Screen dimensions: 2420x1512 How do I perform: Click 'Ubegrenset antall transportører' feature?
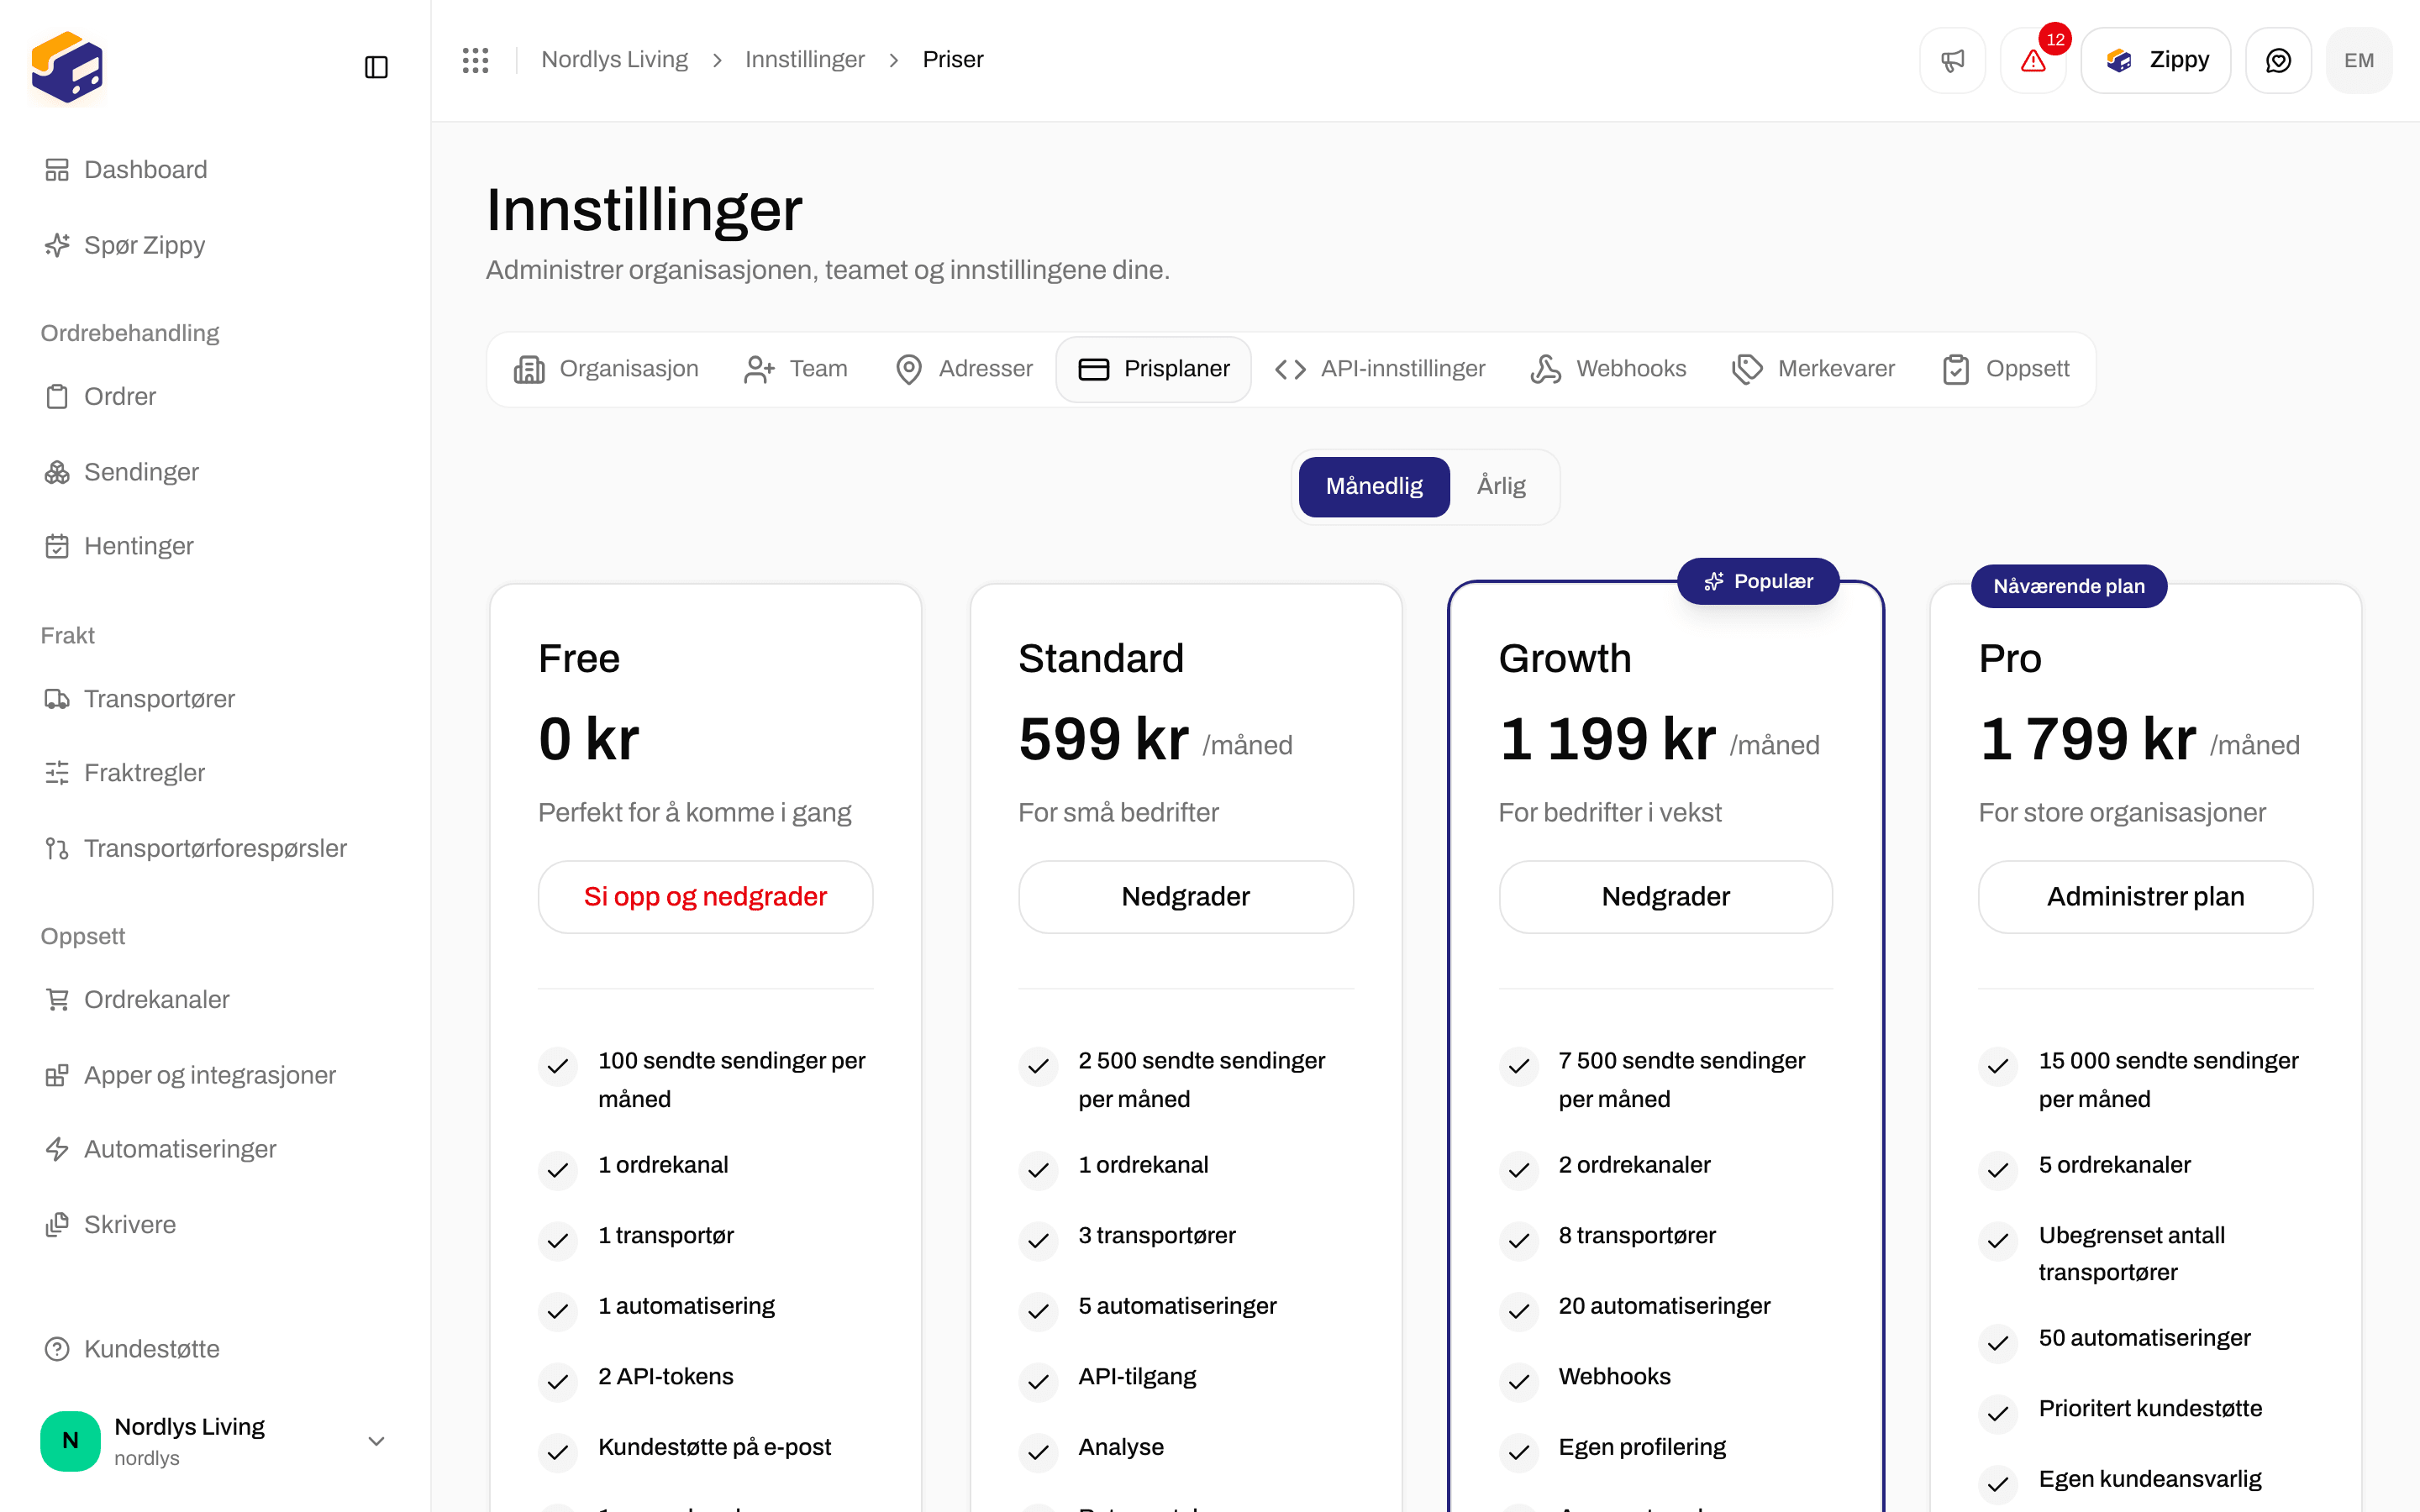(x=2131, y=1253)
